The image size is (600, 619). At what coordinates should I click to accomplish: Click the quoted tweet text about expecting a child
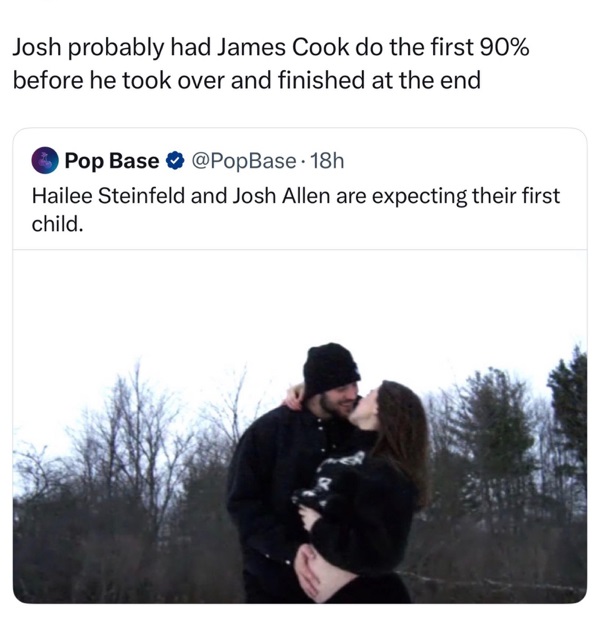(x=295, y=208)
